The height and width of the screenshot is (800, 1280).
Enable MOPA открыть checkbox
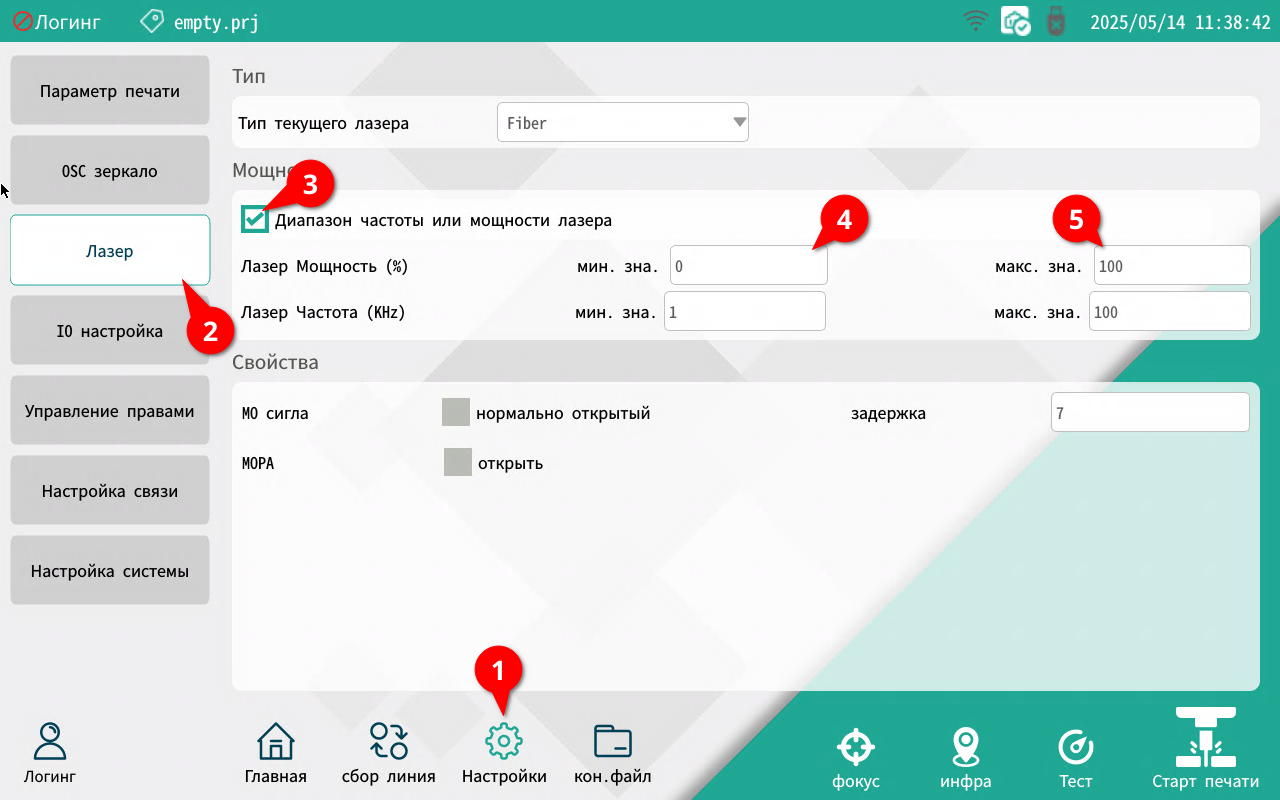click(x=457, y=462)
